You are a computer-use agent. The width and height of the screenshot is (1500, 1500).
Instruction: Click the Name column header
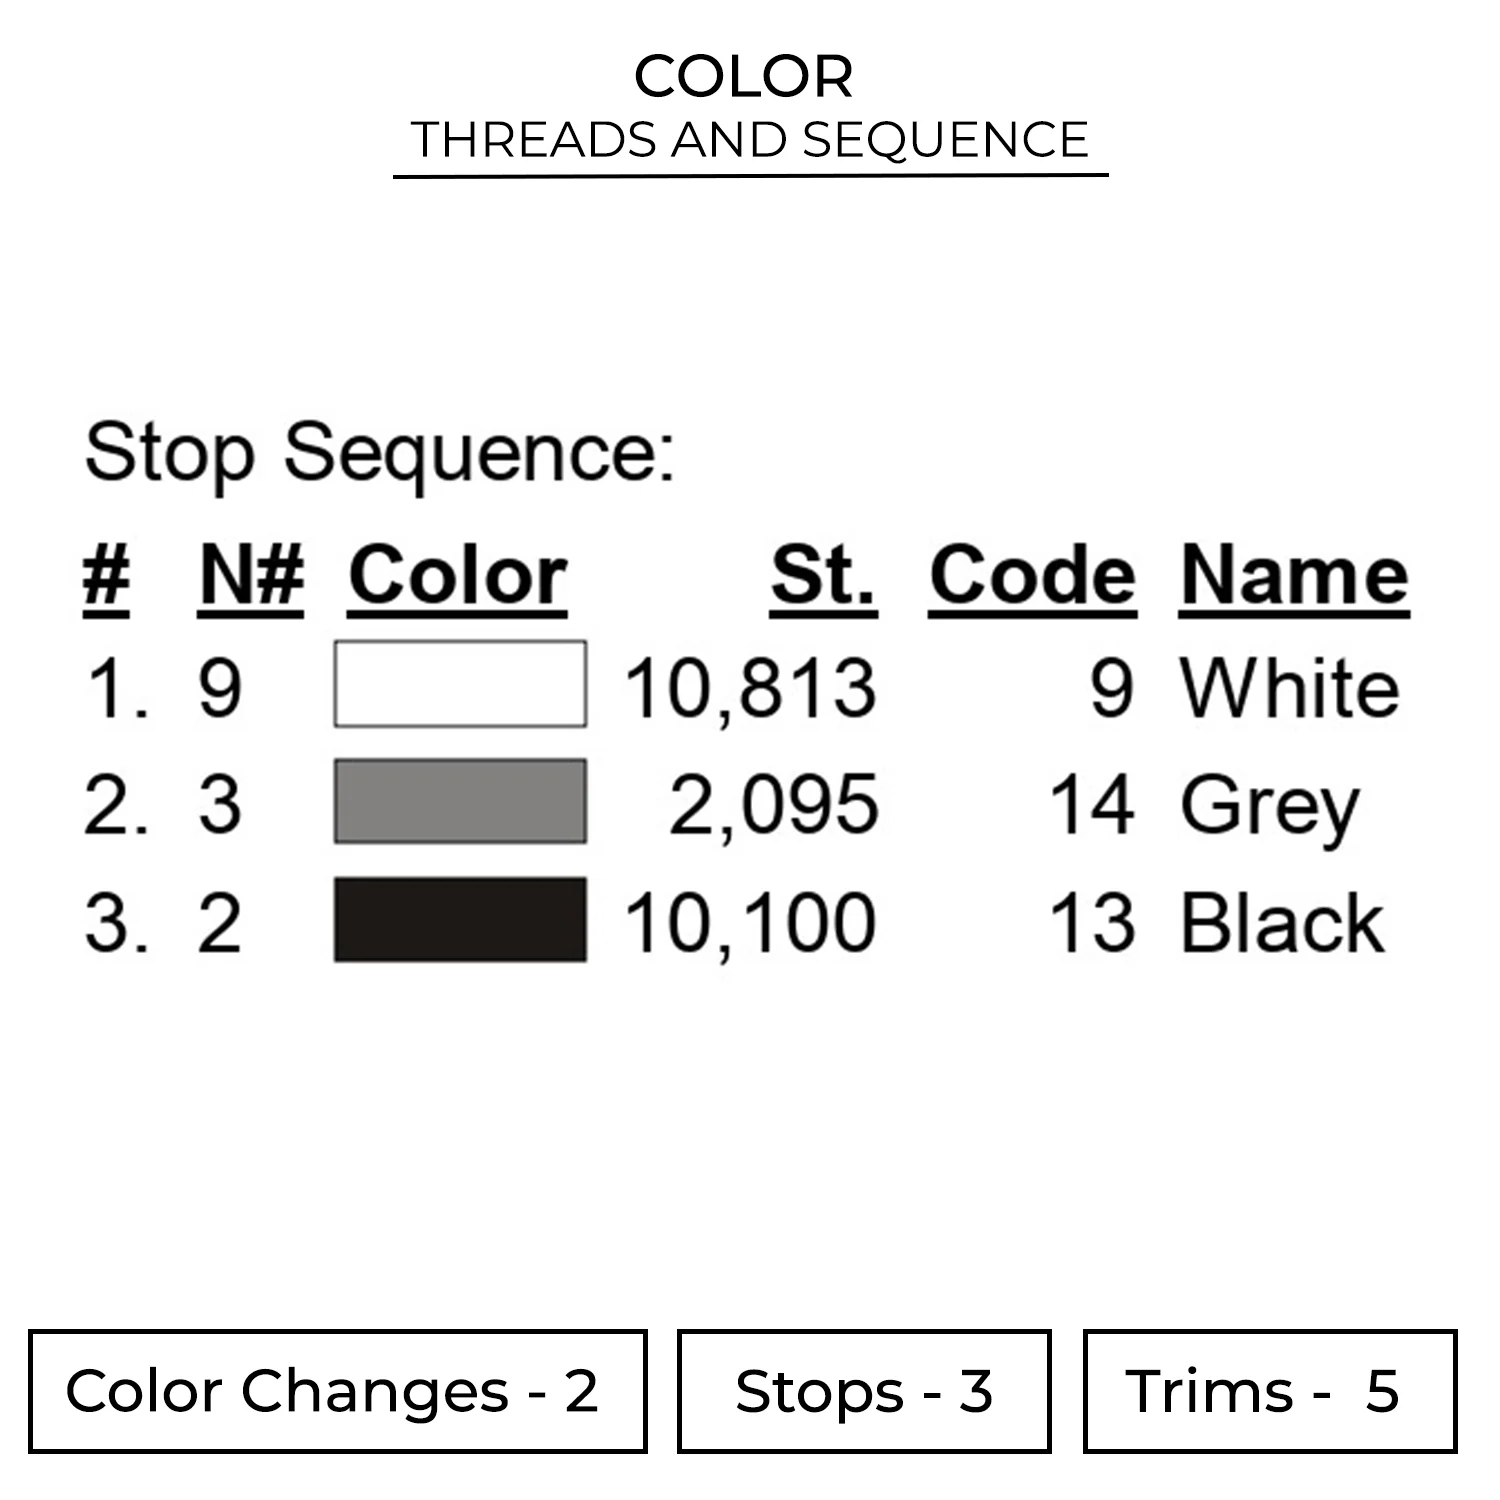1294,577
